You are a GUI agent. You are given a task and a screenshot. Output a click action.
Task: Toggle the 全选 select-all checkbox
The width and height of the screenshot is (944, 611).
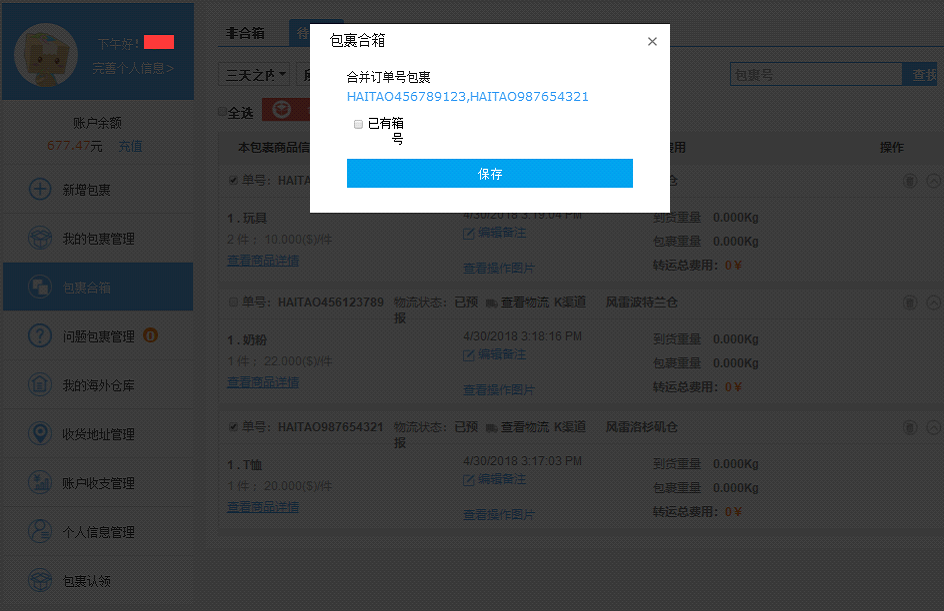click(x=222, y=112)
